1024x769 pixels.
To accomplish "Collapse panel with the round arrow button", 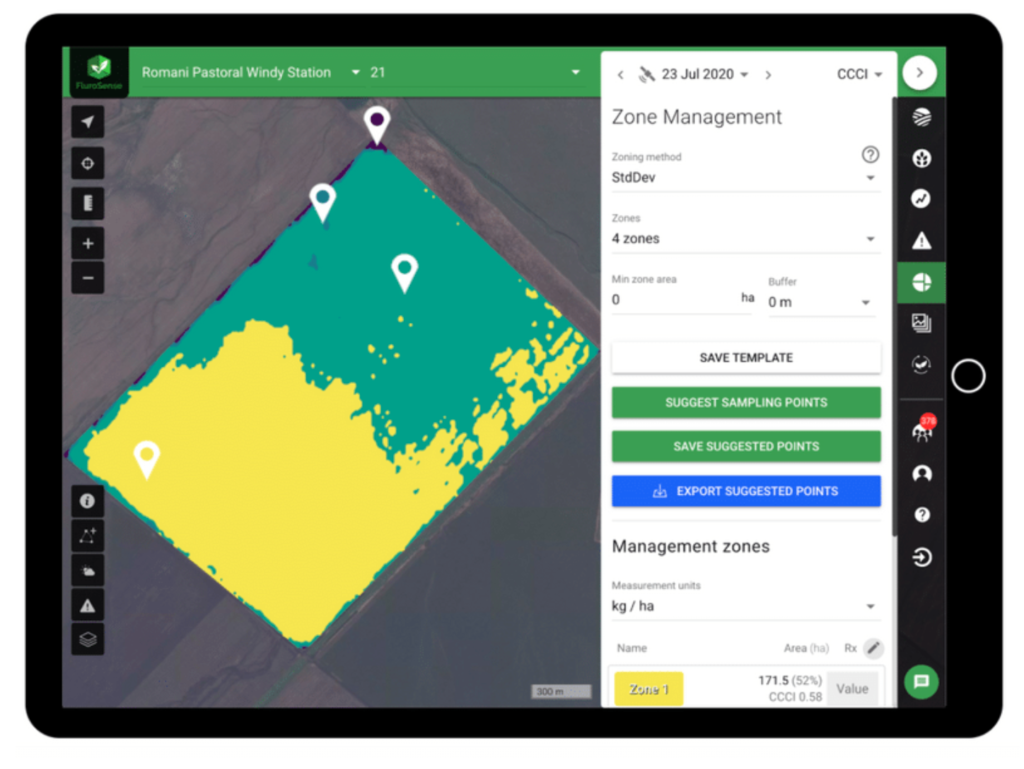I will 920,72.
